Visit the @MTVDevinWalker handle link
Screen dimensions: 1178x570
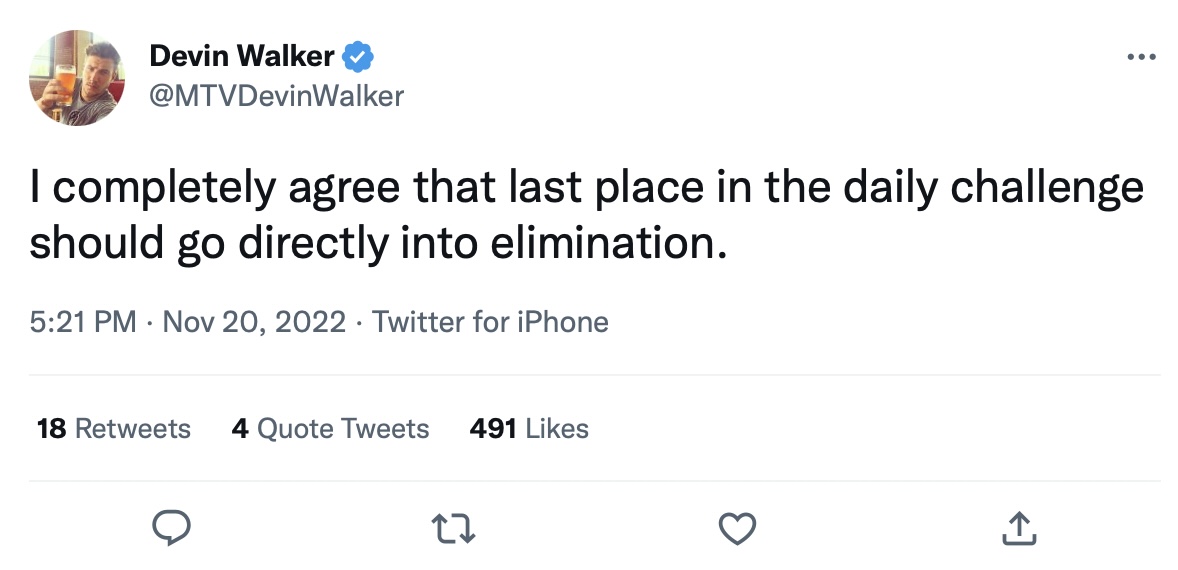pyautogui.click(x=276, y=96)
